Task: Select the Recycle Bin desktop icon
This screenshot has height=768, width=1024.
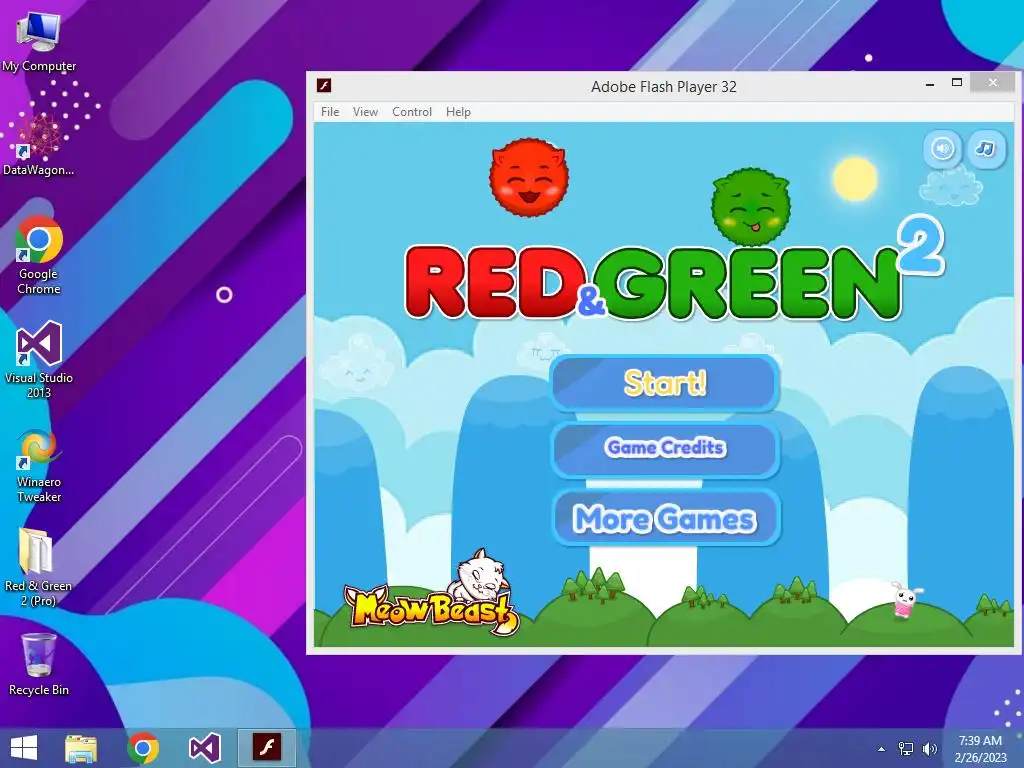Action: (x=39, y=664)
